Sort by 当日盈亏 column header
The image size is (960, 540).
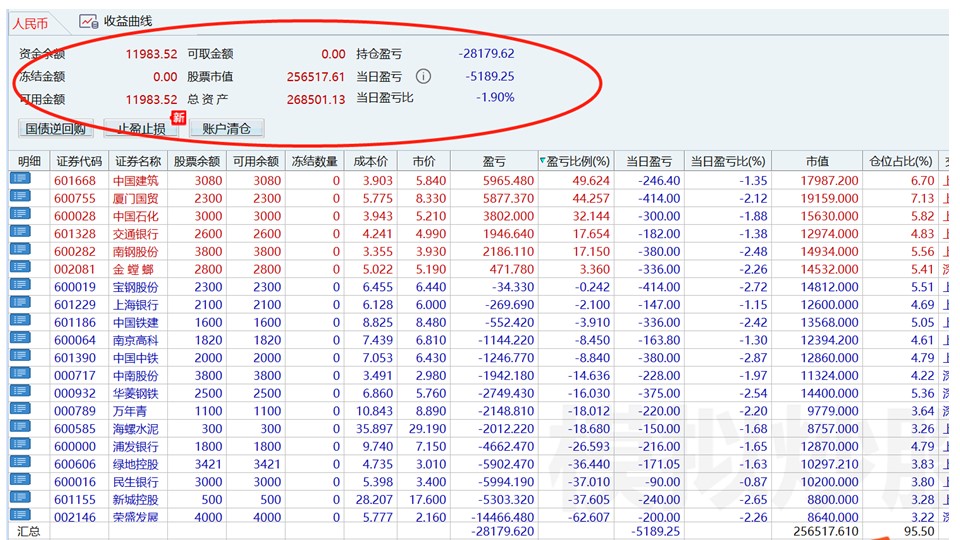click(x=648, y=162)
